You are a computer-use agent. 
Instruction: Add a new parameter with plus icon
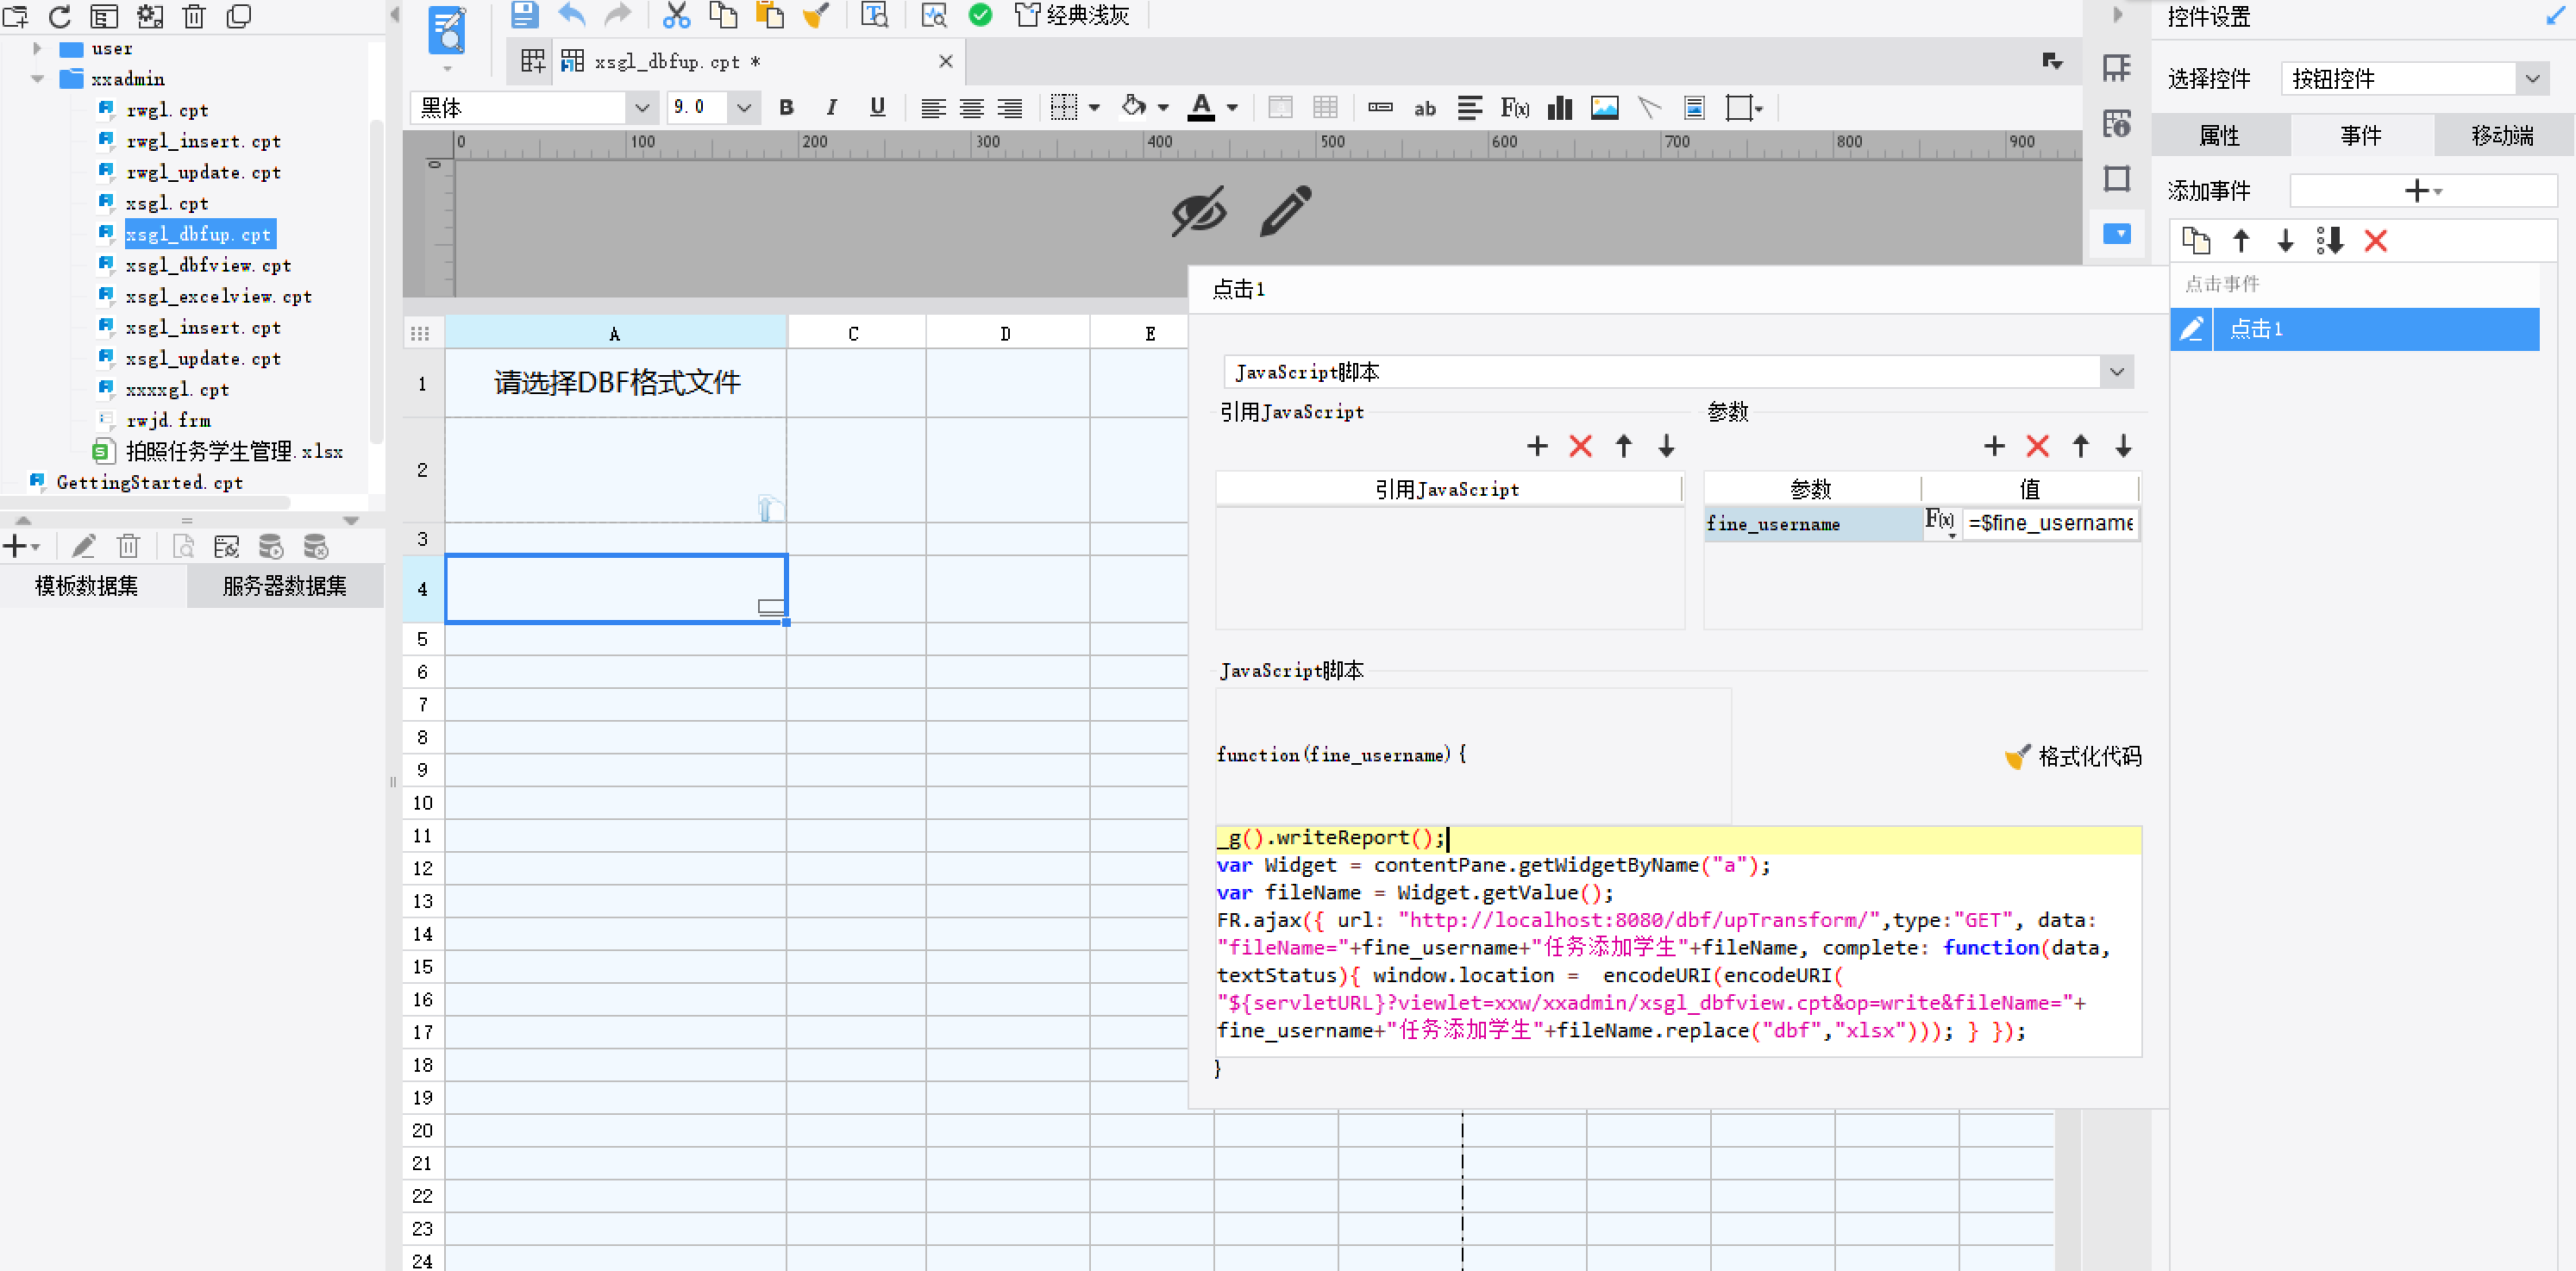1994,446
